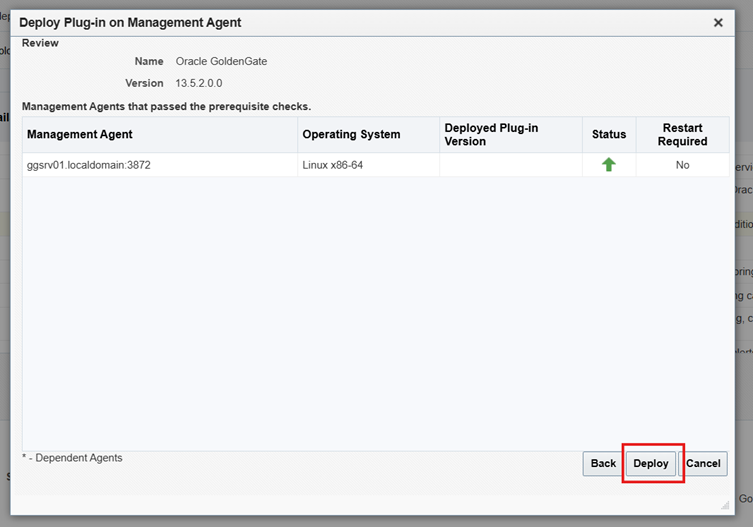The image size is (753, 527).
Task: Go to previous step with Back button
Action: tap(603, 463)
